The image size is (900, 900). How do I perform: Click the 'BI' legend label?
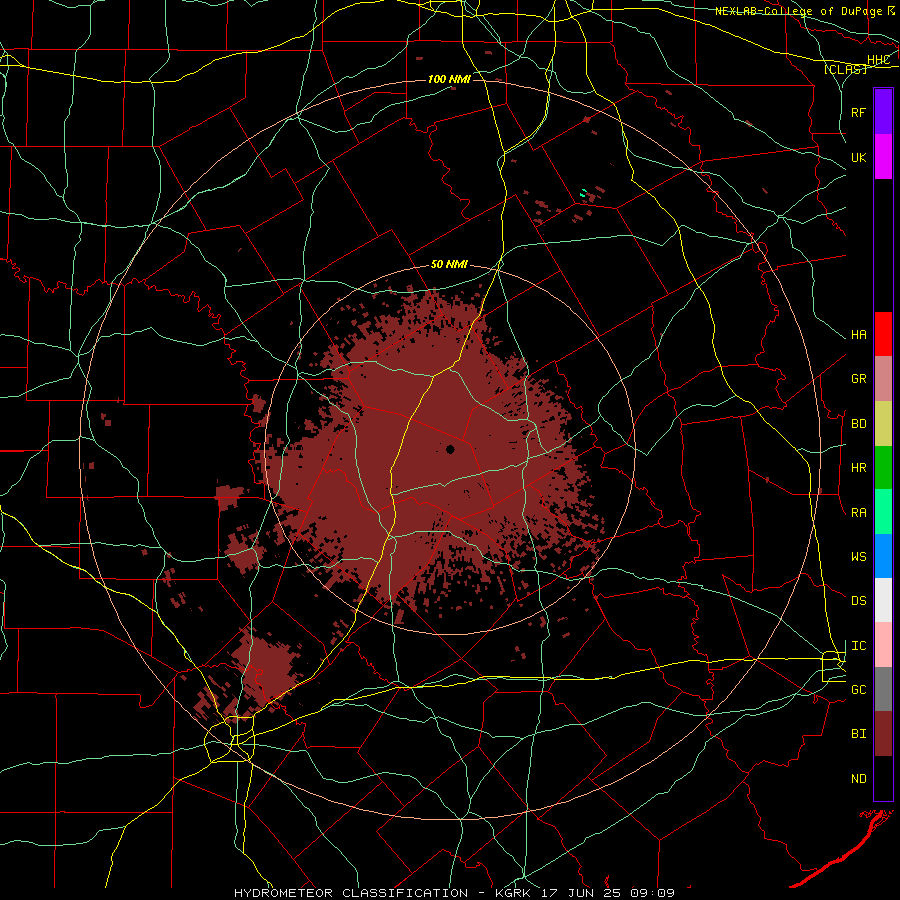tap(859, 734)
